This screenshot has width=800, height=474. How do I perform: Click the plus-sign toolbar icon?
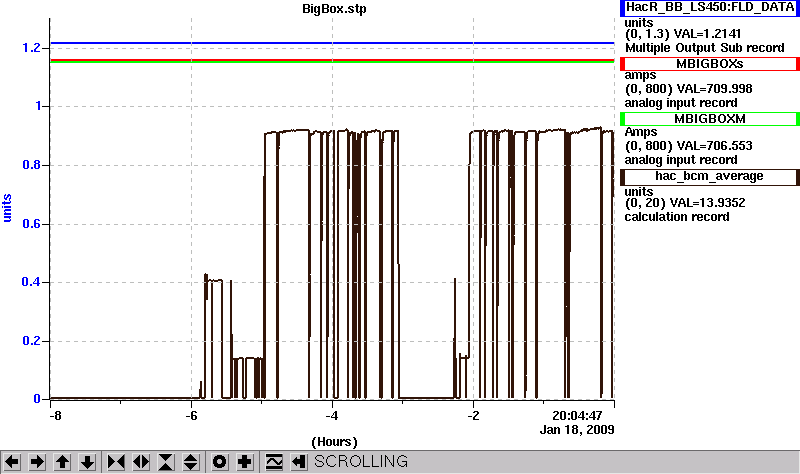245,462
